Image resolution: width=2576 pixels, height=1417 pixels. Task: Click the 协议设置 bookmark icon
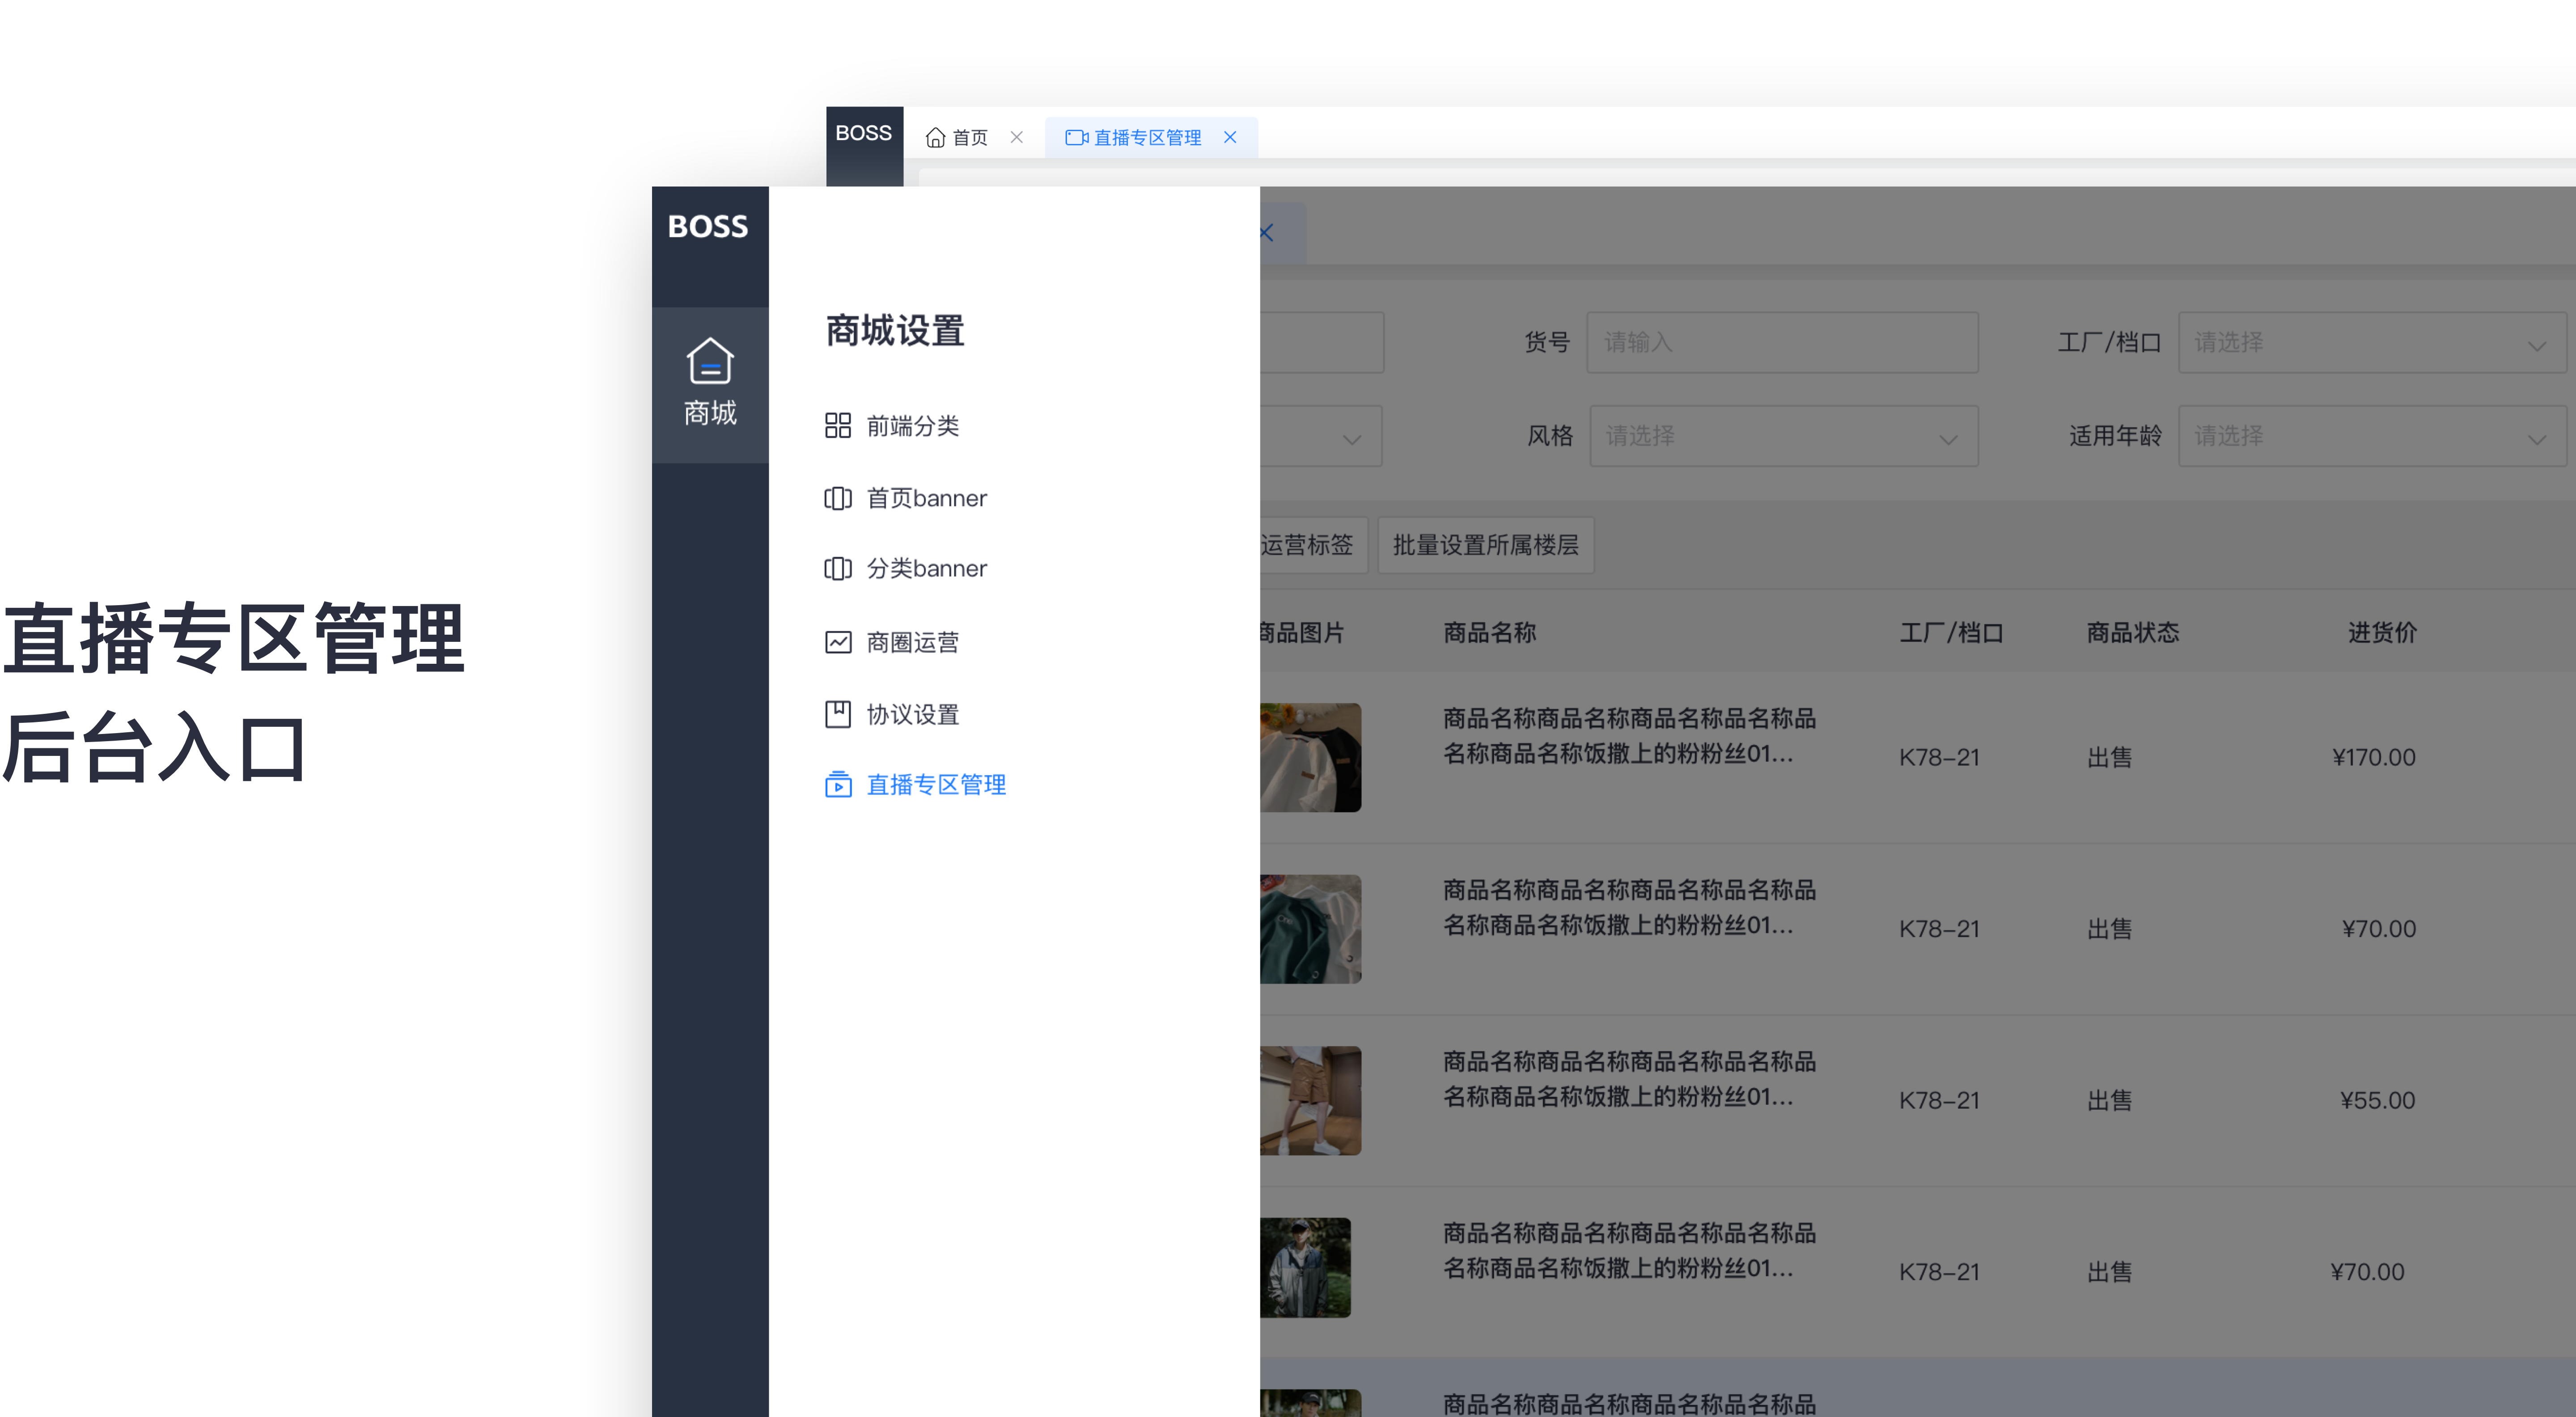coord(837,714)
